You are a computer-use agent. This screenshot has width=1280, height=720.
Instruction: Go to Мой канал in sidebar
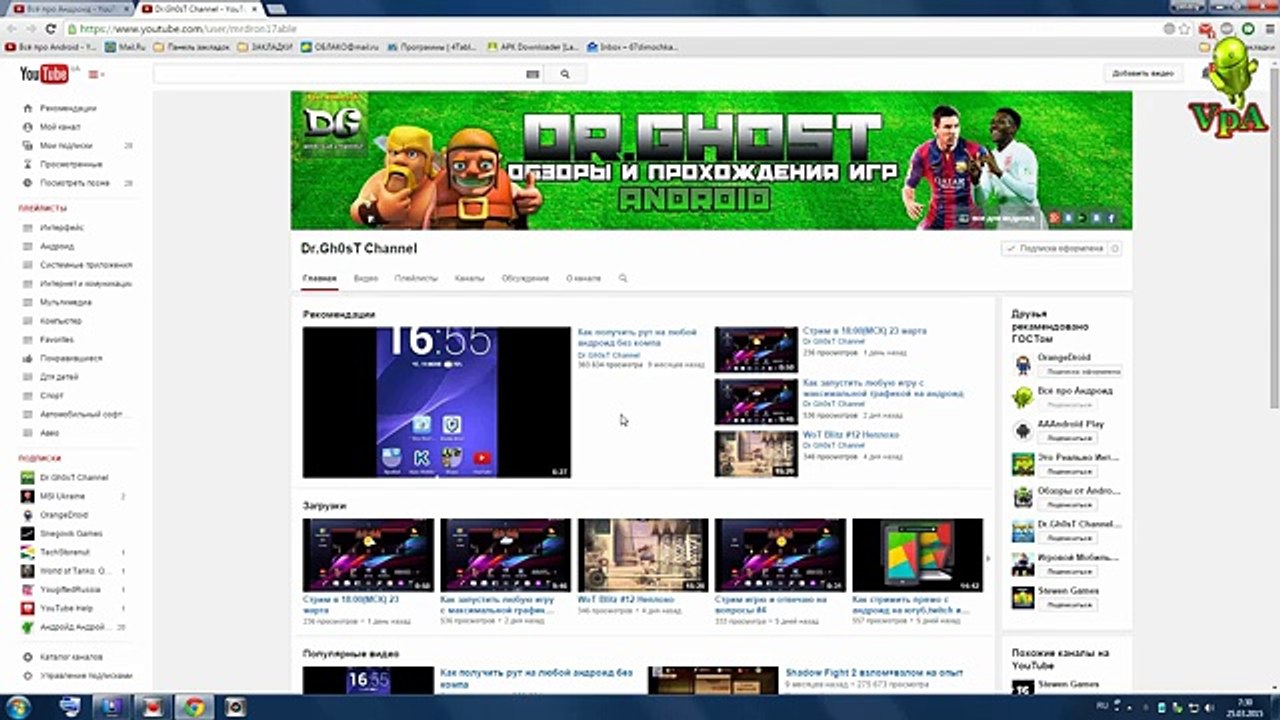60,127
